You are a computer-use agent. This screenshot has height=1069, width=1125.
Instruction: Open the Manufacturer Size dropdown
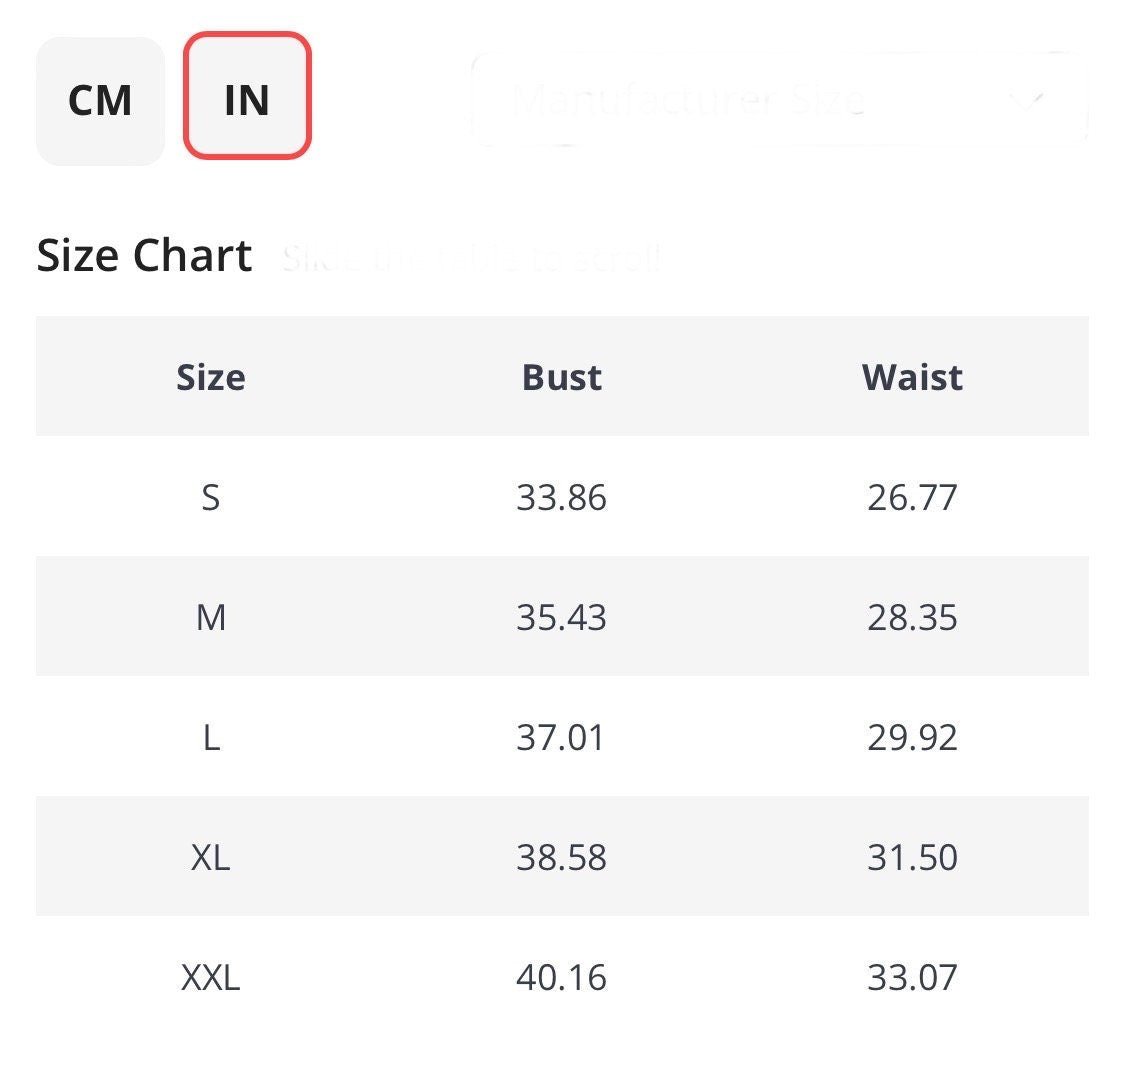779,99
